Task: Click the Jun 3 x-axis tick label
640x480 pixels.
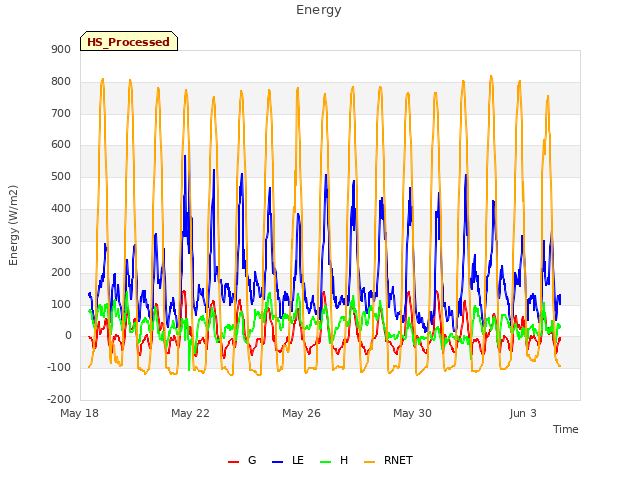Action: [x=523, y=413]
